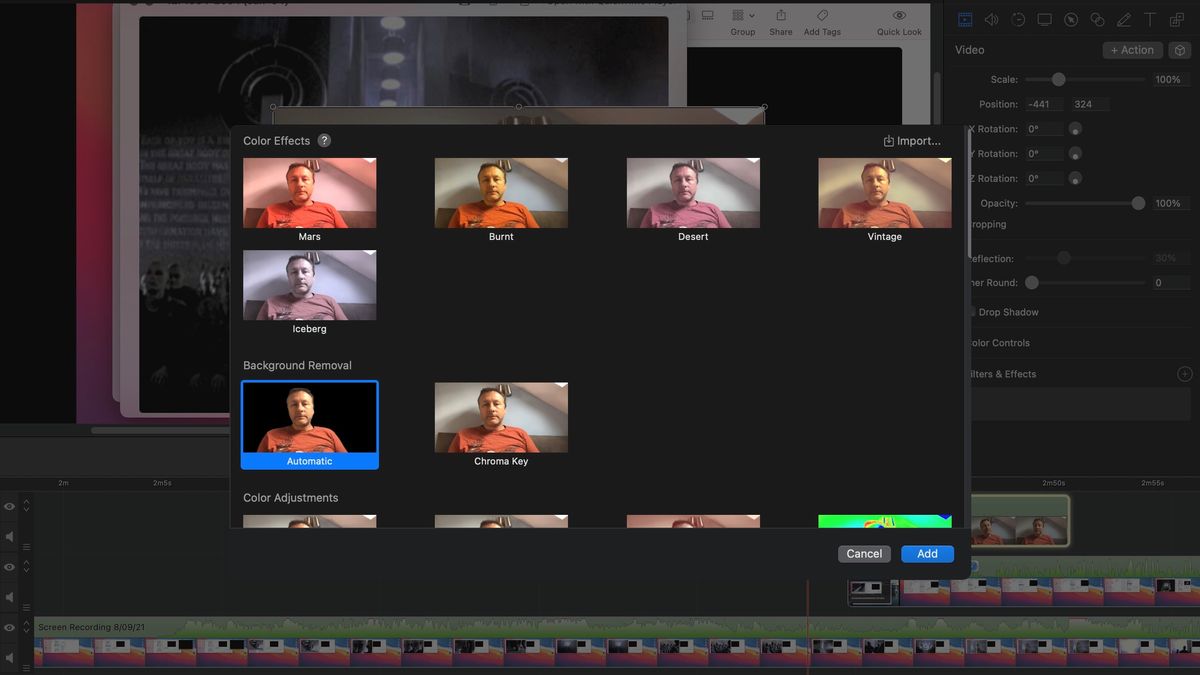Toggle visibility of the Screen Recording track
The width and height of the screenshot is (1200, 675).
(x=9, y=626)
